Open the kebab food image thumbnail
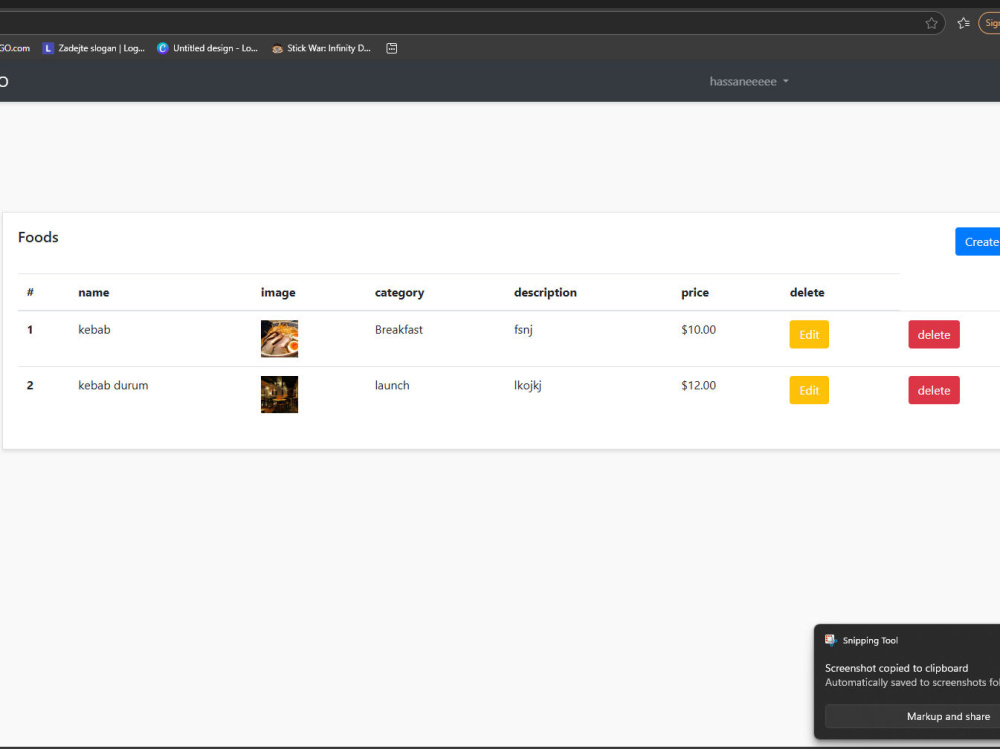 point(279,339)
